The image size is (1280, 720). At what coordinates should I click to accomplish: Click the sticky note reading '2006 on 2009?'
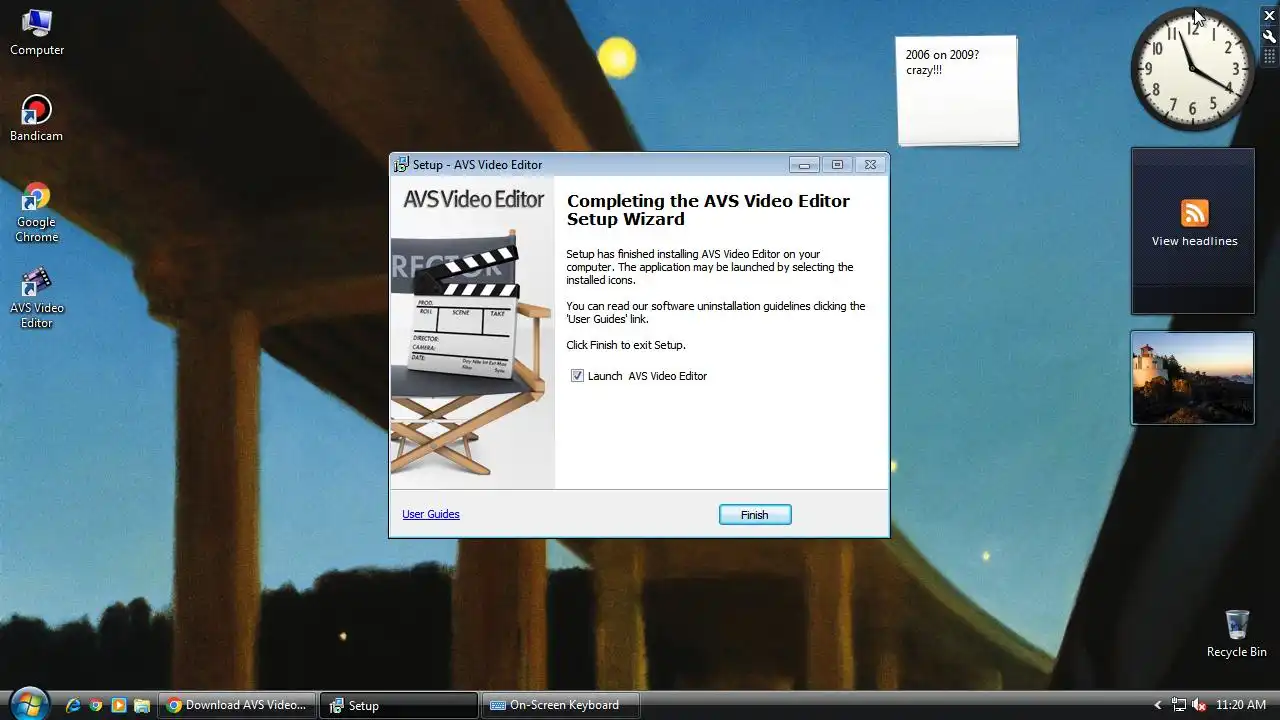957,90
